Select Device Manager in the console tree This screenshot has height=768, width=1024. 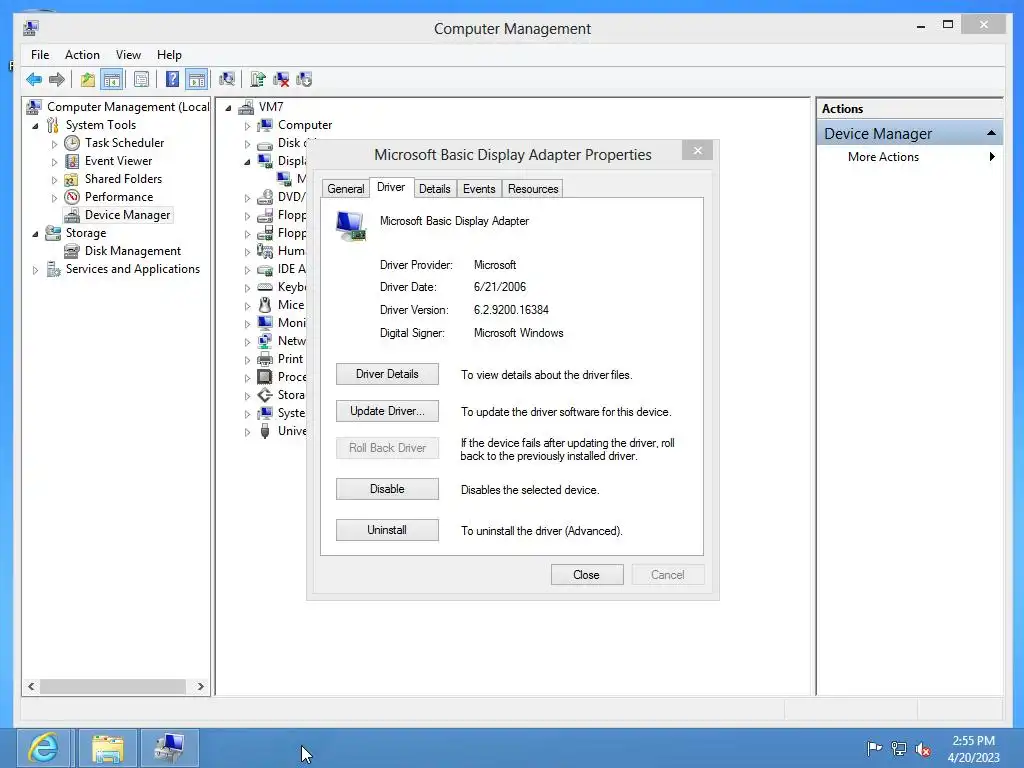pos(127,215)
